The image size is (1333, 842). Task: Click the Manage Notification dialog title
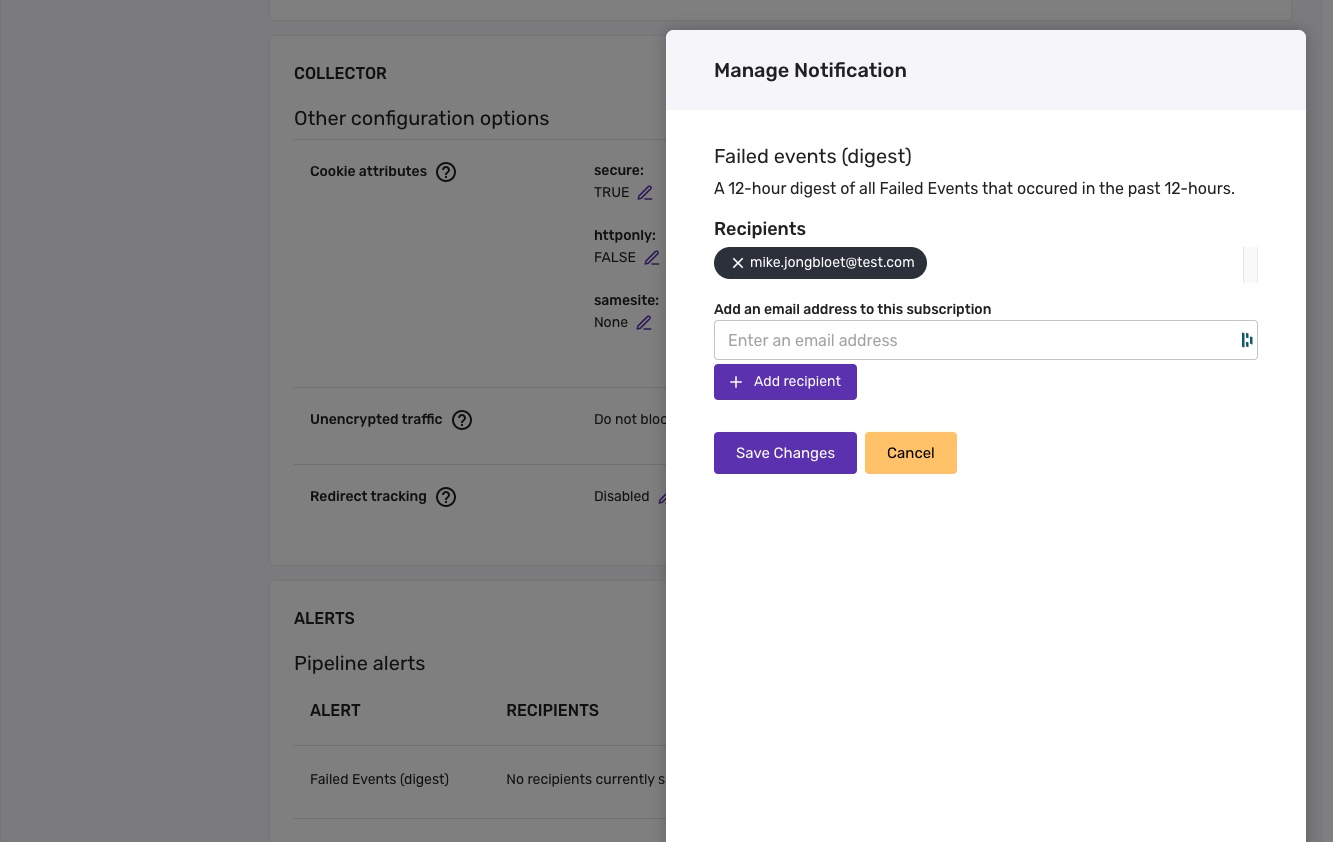tap(810, 70)
